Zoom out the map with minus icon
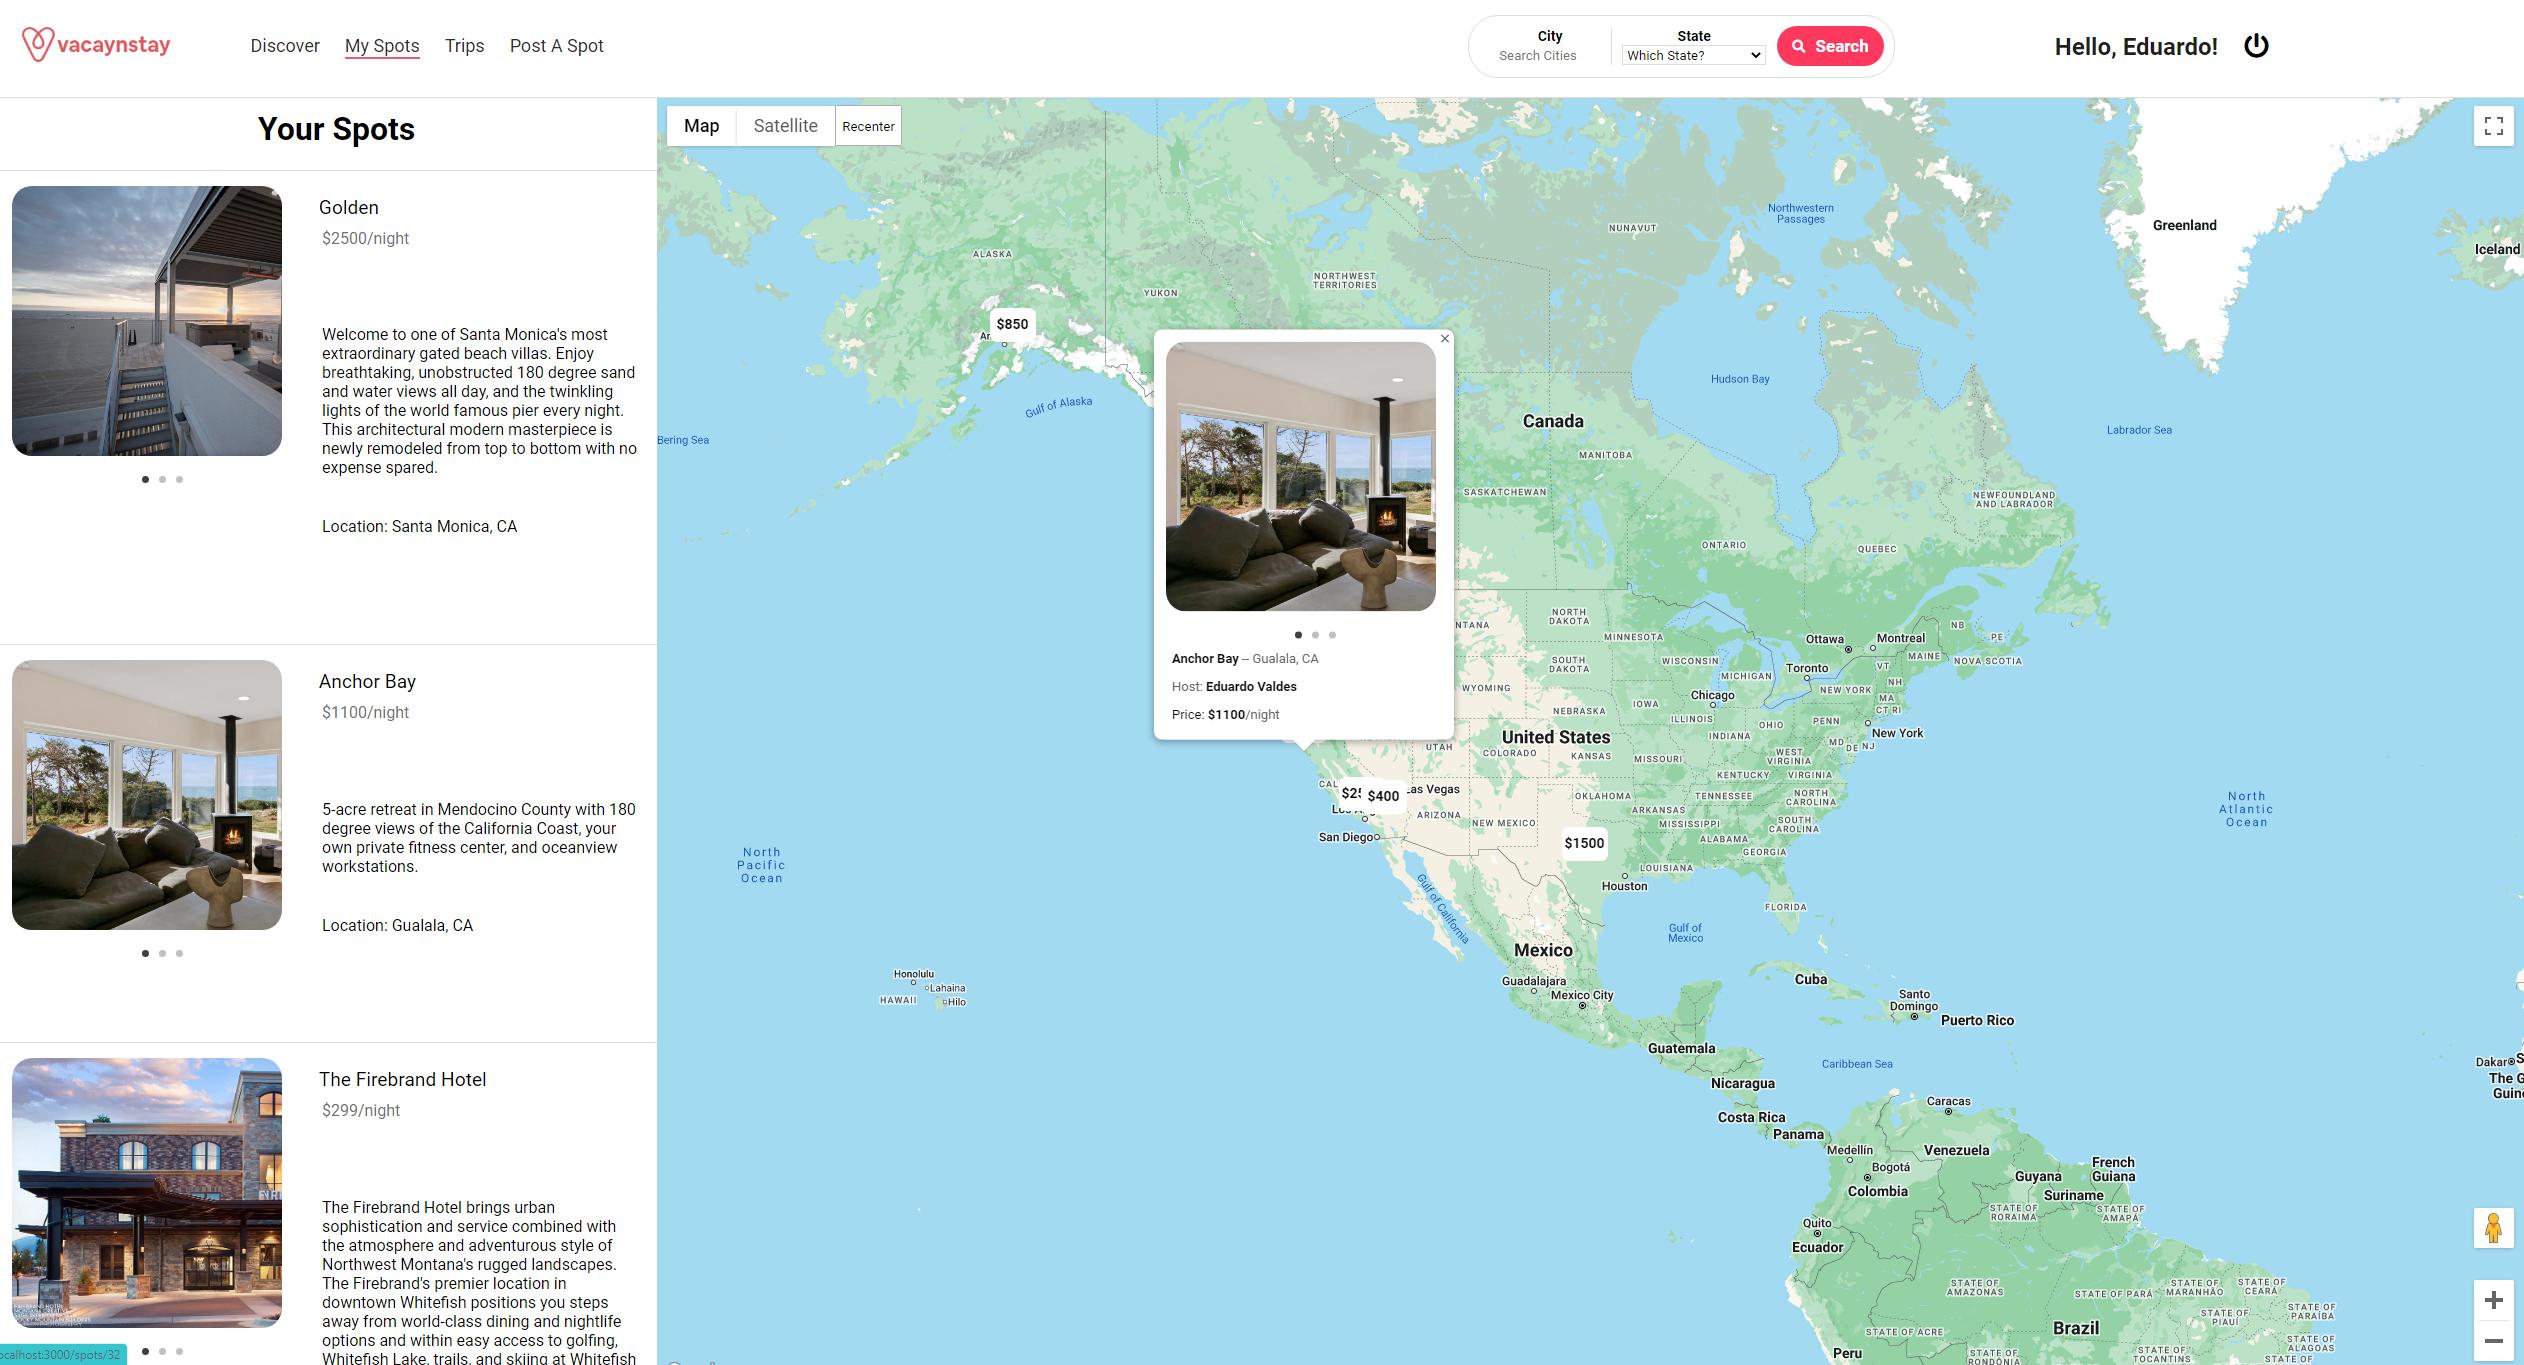2524x1365 pixels. (2493, 1341)
